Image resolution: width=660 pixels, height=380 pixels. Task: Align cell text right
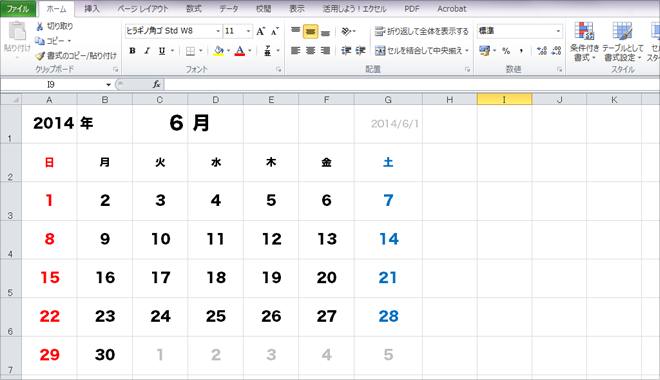tap(325, 50)
